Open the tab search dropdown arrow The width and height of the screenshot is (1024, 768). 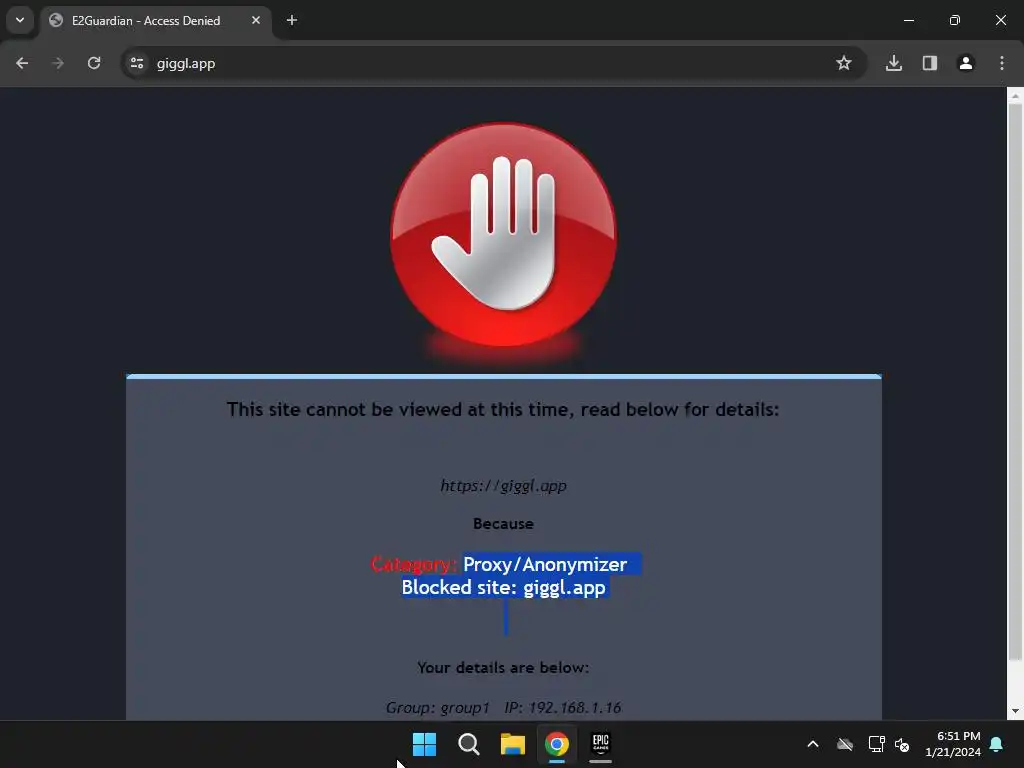pos(20,20)
